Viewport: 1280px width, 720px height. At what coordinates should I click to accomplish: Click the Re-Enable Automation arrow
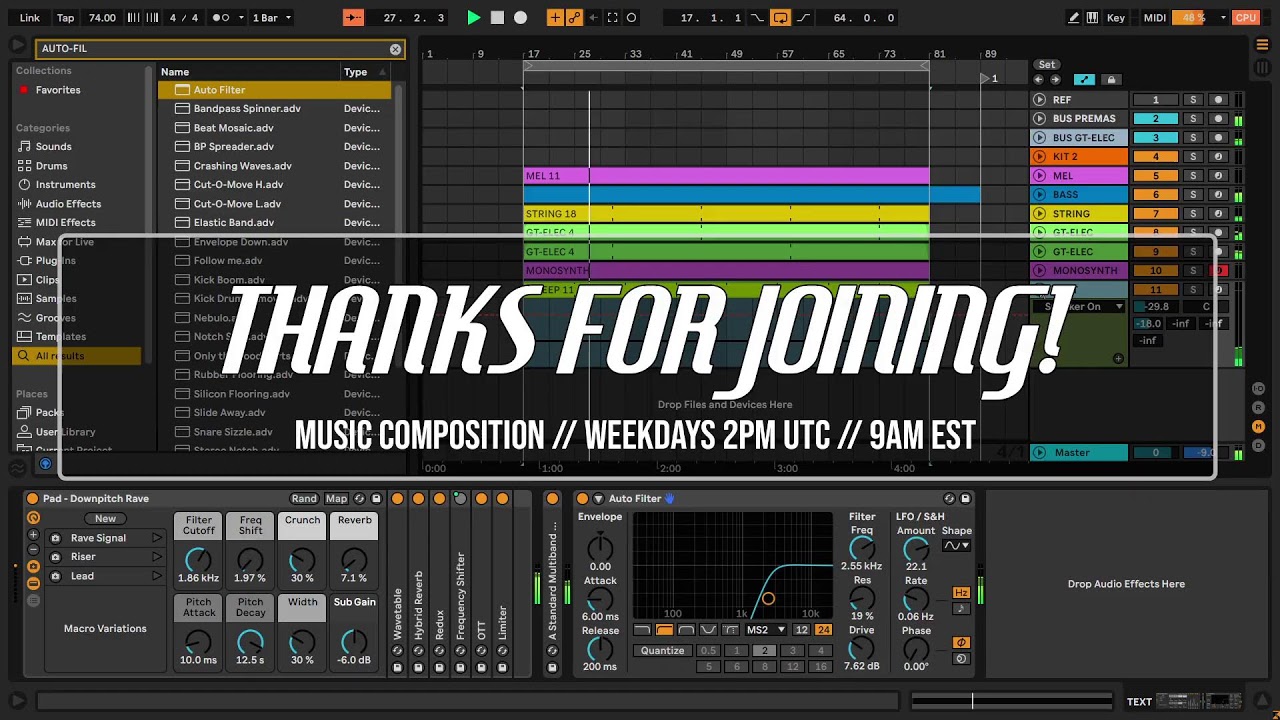click(593, 18)
